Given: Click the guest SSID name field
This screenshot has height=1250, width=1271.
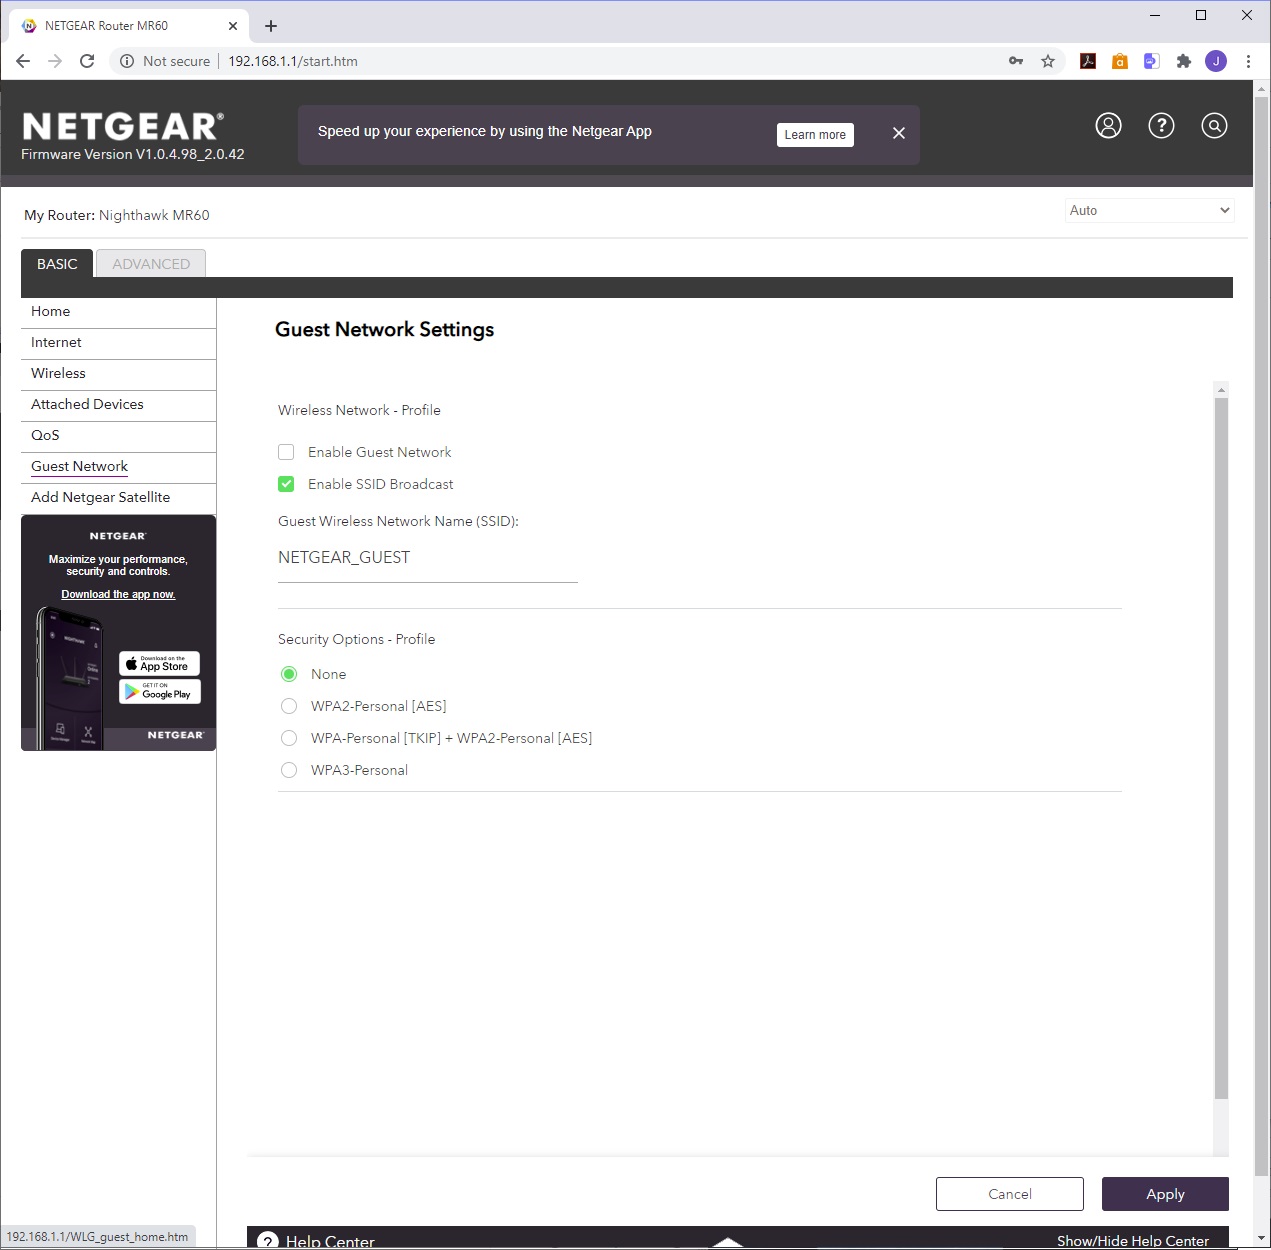Looking at the screenshot, I should [428, 558].
